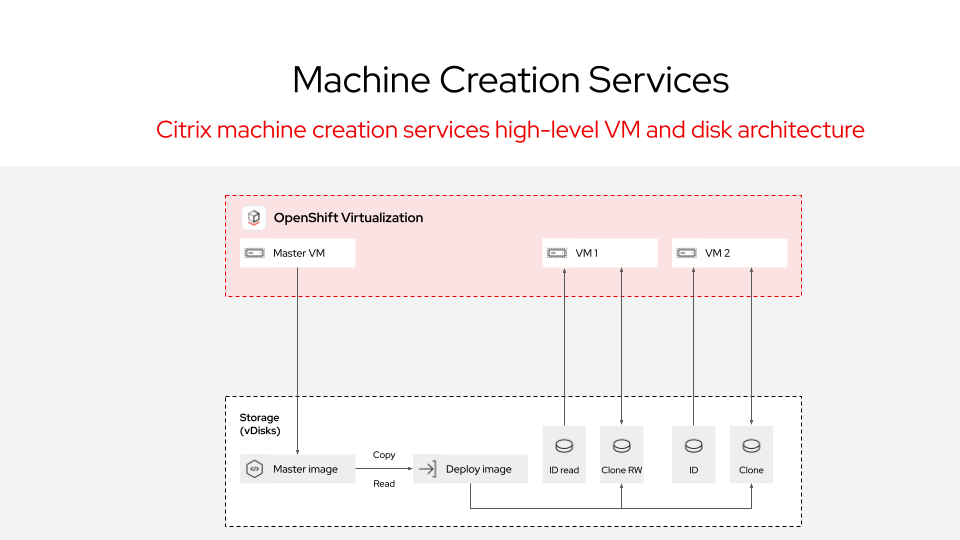Screen dimensions: 960x540
Task: Click the red Citrix architecture subtitle
Action: [x=510, y=130]
